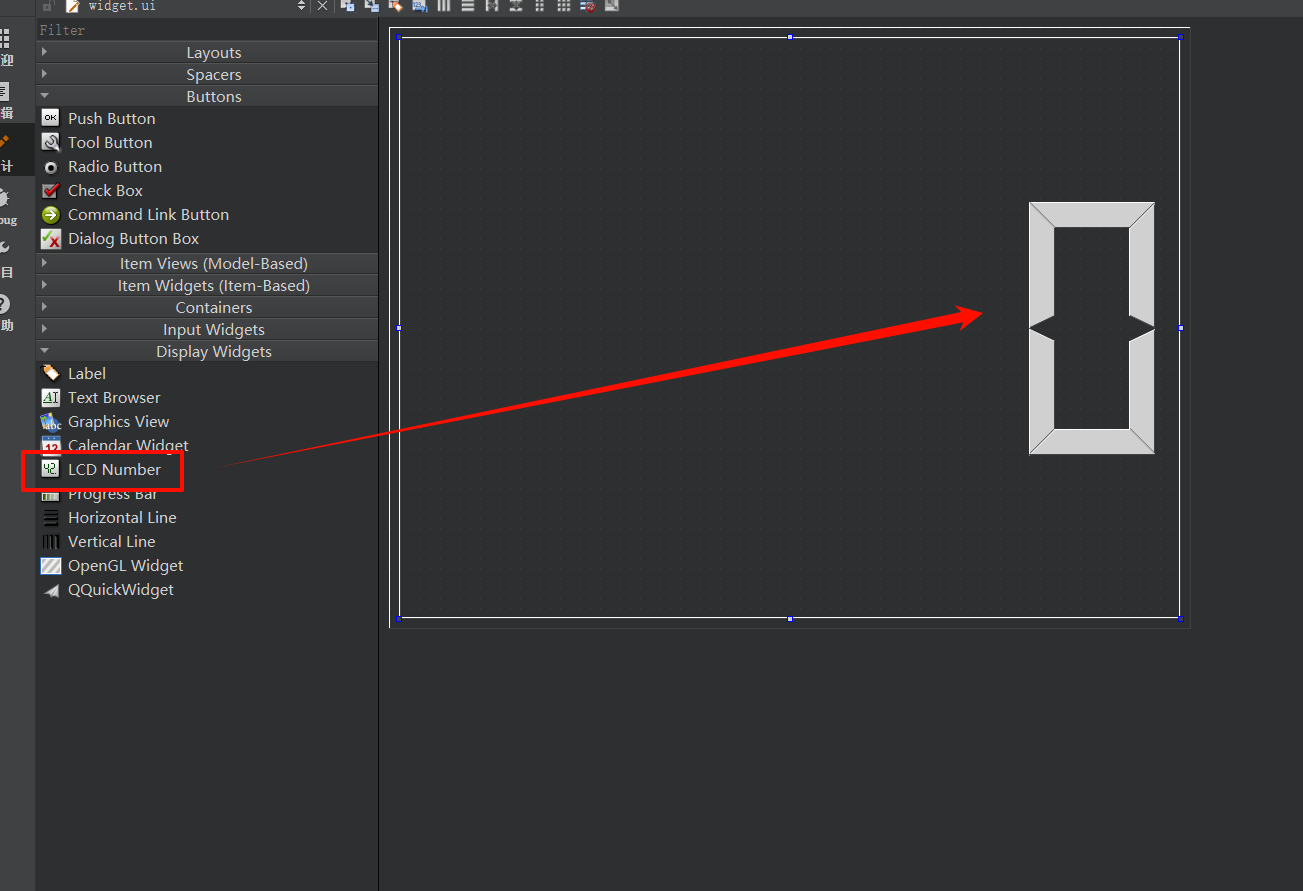Open the Help mode in sidebar

[x=6, y=308]
